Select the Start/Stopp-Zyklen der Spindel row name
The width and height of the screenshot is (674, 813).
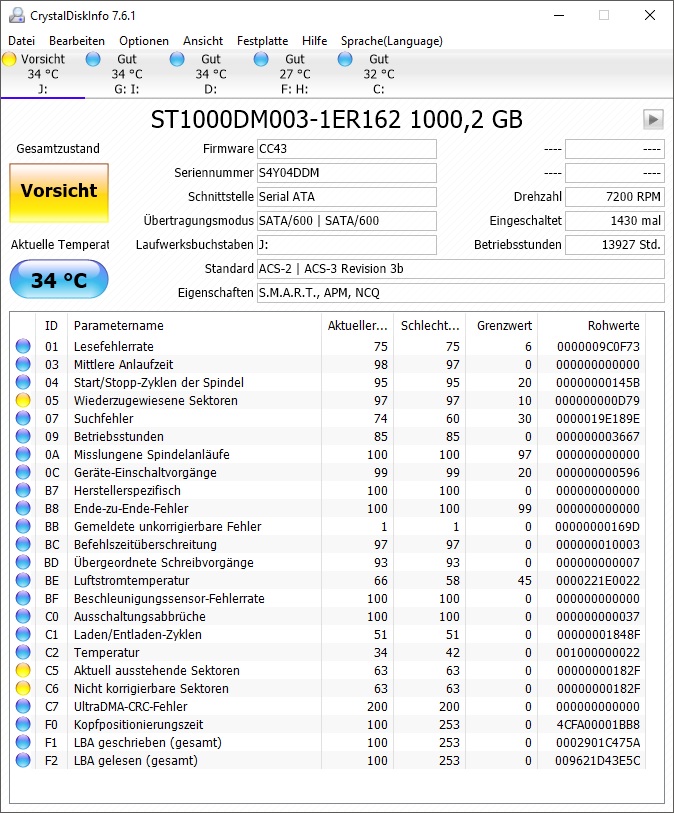click(x=159, y=383)
